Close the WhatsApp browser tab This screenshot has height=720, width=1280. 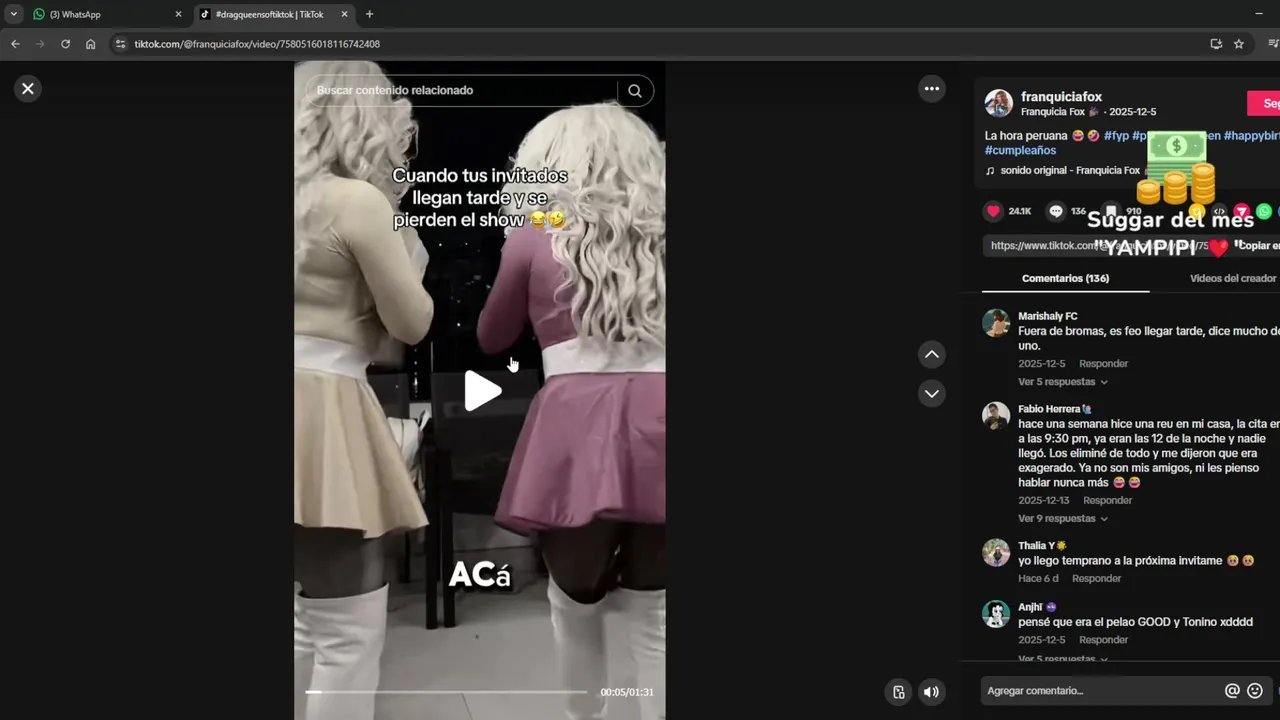click(x=178, y=14)
